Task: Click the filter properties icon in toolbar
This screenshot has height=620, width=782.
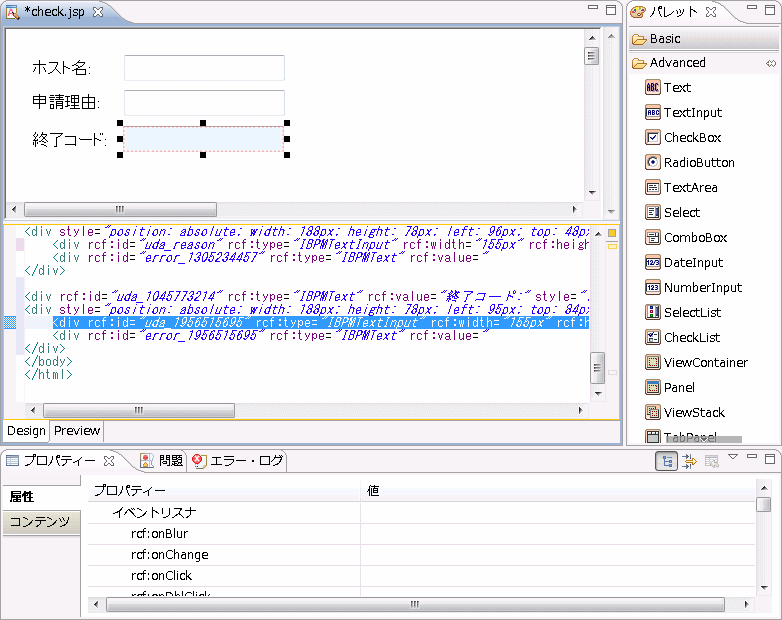Action: click(689, 461)
